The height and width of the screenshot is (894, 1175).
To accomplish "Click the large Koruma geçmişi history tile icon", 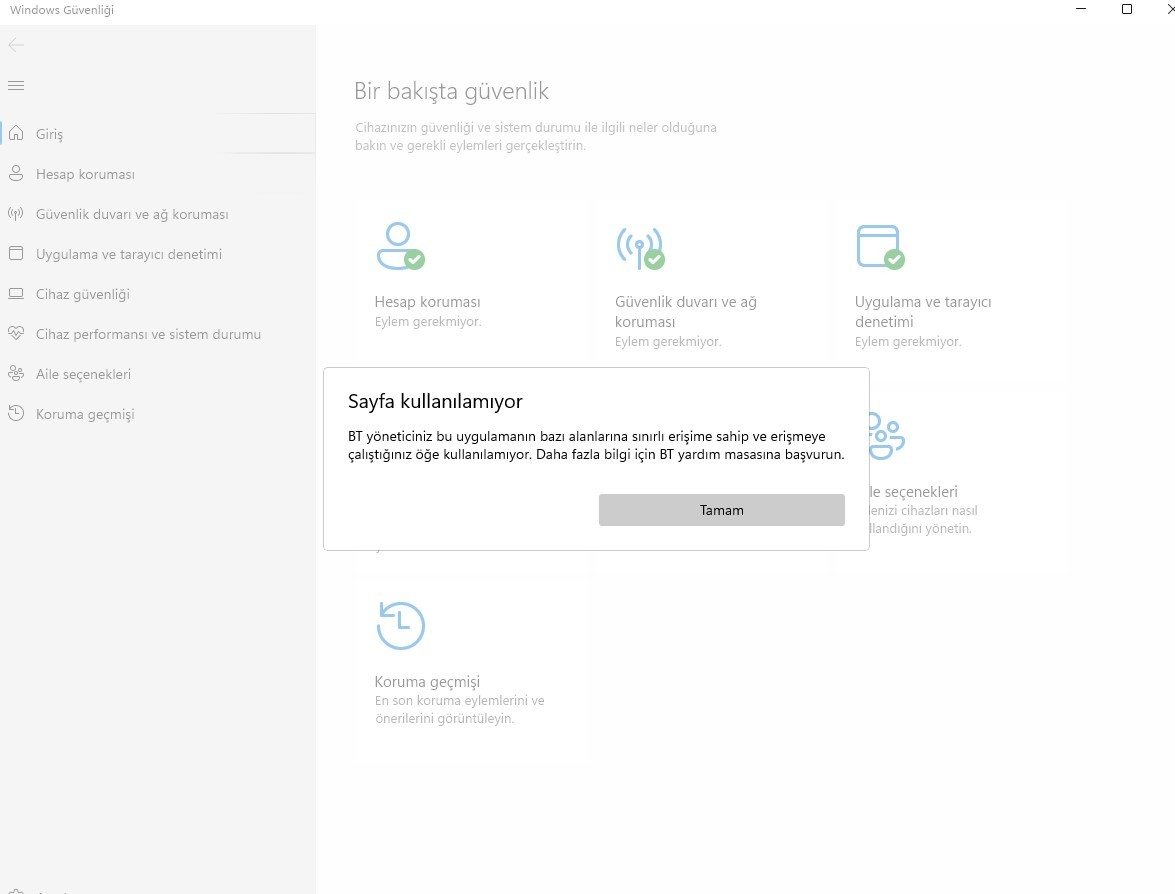I will [x=400, y=626].
